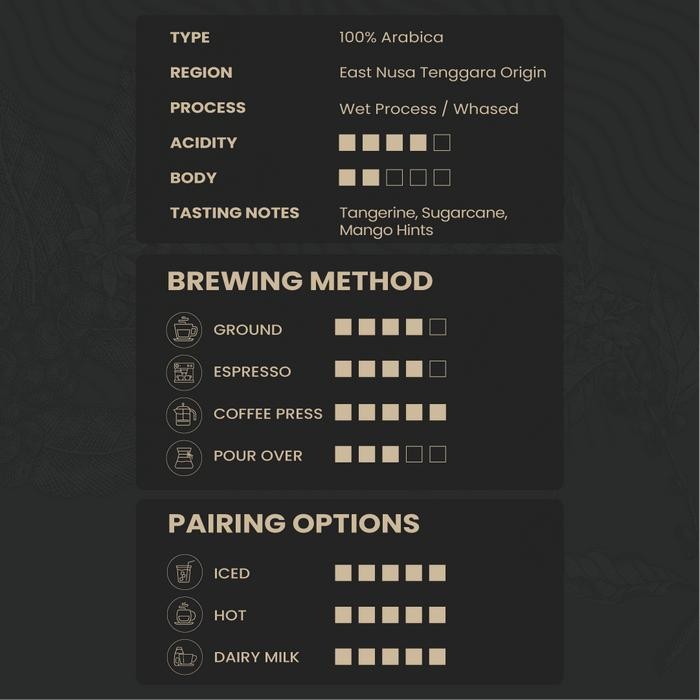Click the last filled Coffee Press square
The width and height of the screenshot is (700, 700).
tap(438, 412)
